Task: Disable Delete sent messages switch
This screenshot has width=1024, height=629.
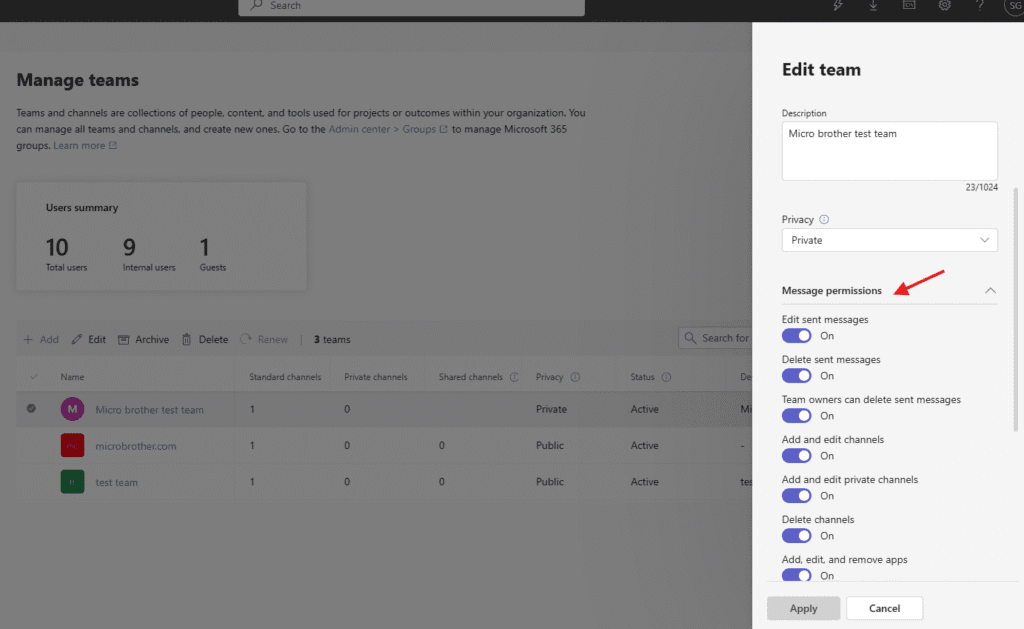Action: pyautogui.click(x=797, y=376)
